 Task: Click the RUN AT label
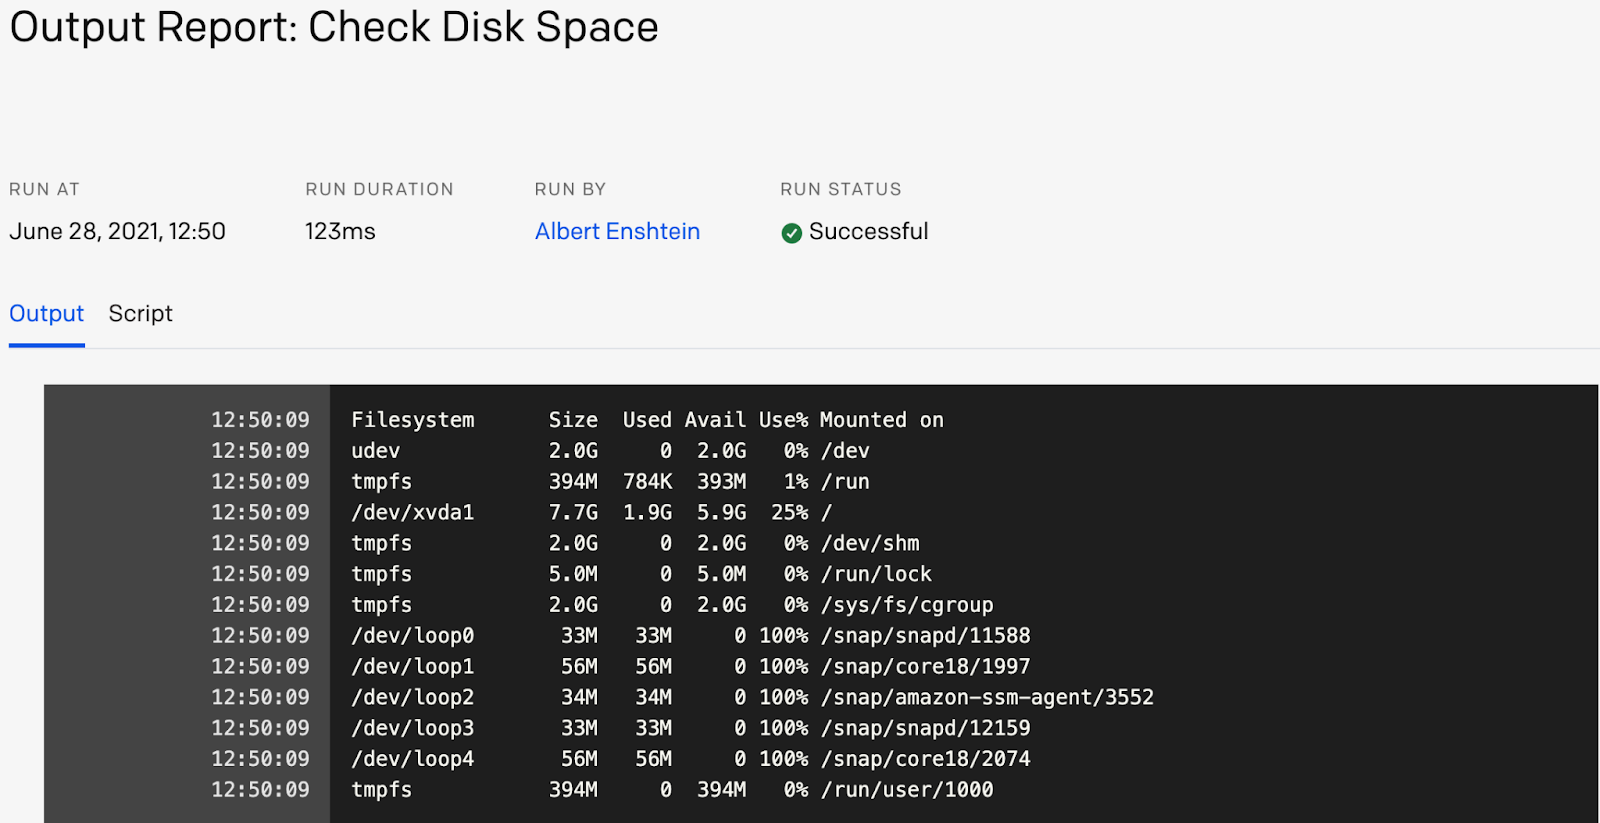[x=44, y=189]
